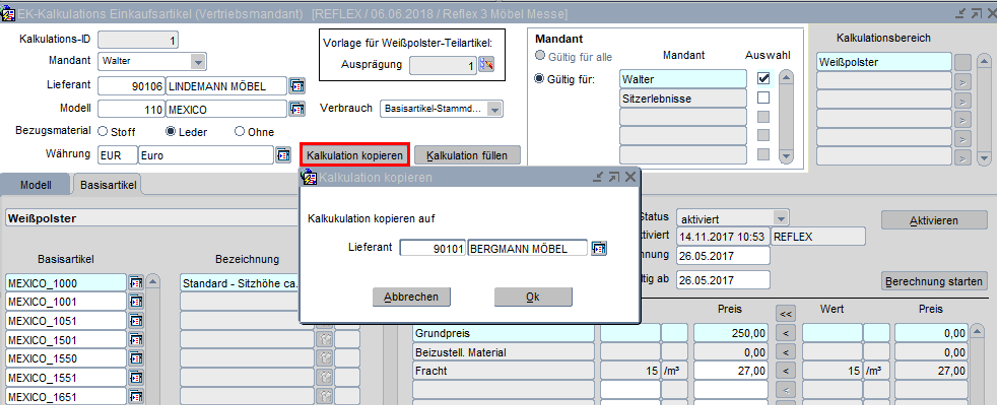Image resolution: width=997 pixels, height=405 pixels.
Task: Open lookup icon next to Modell MEXICO
Action: pyautogui.click(x=296, y=108)
